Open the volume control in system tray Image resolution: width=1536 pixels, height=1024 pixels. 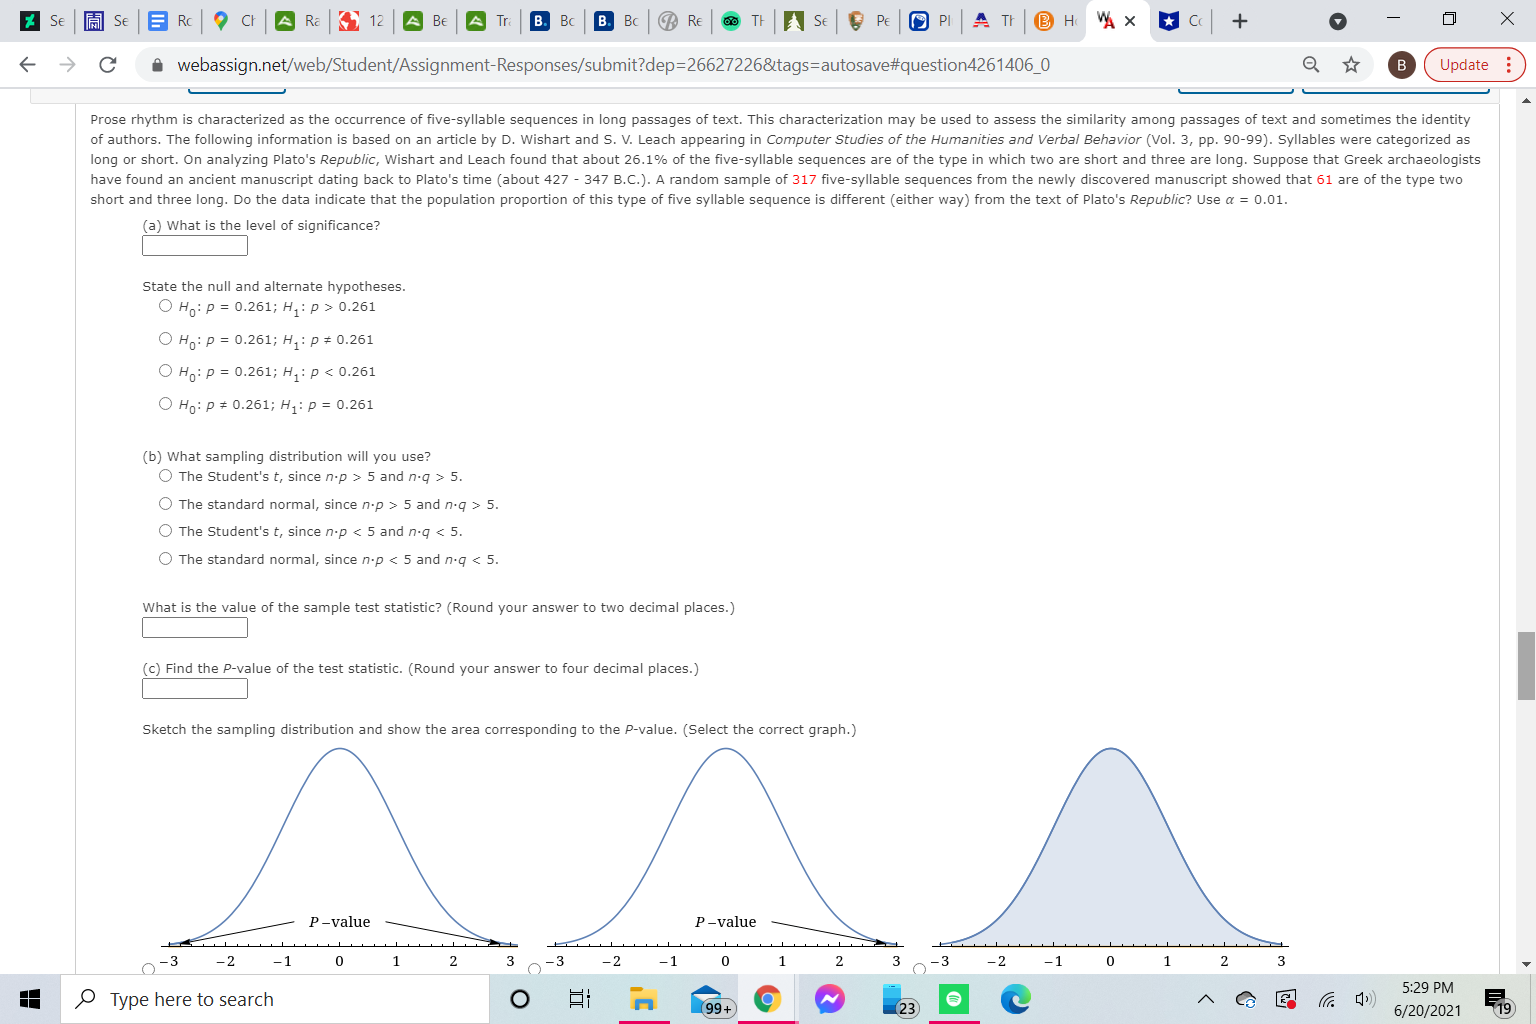point(1365,999)
